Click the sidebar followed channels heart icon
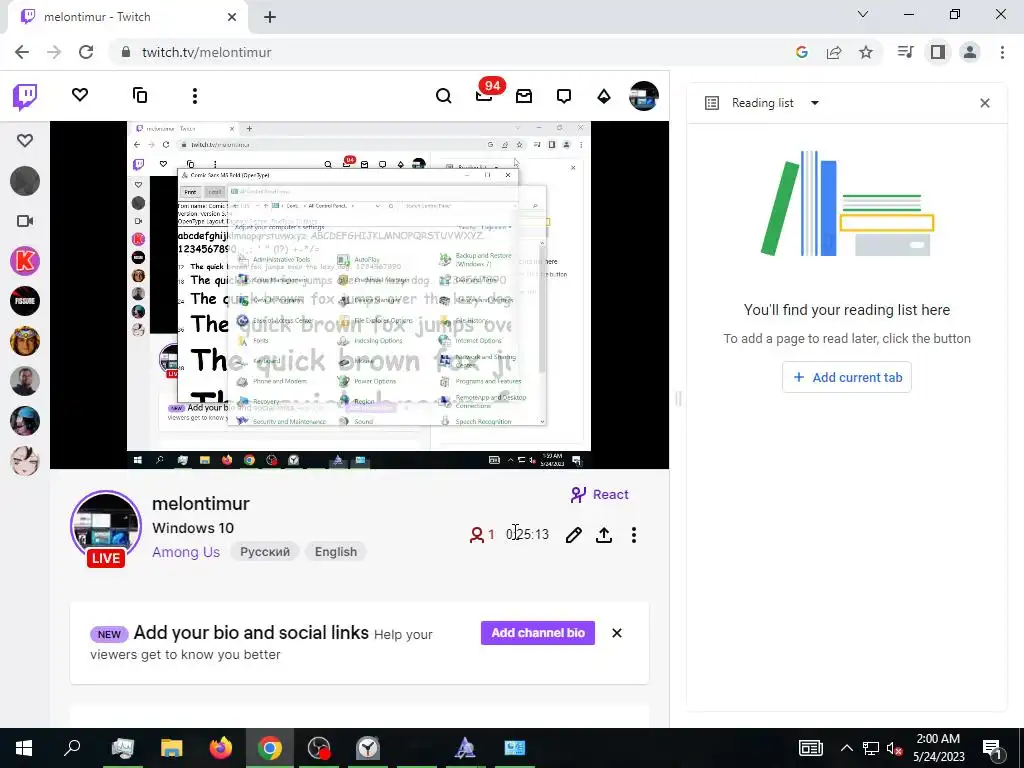 point(25,140)
